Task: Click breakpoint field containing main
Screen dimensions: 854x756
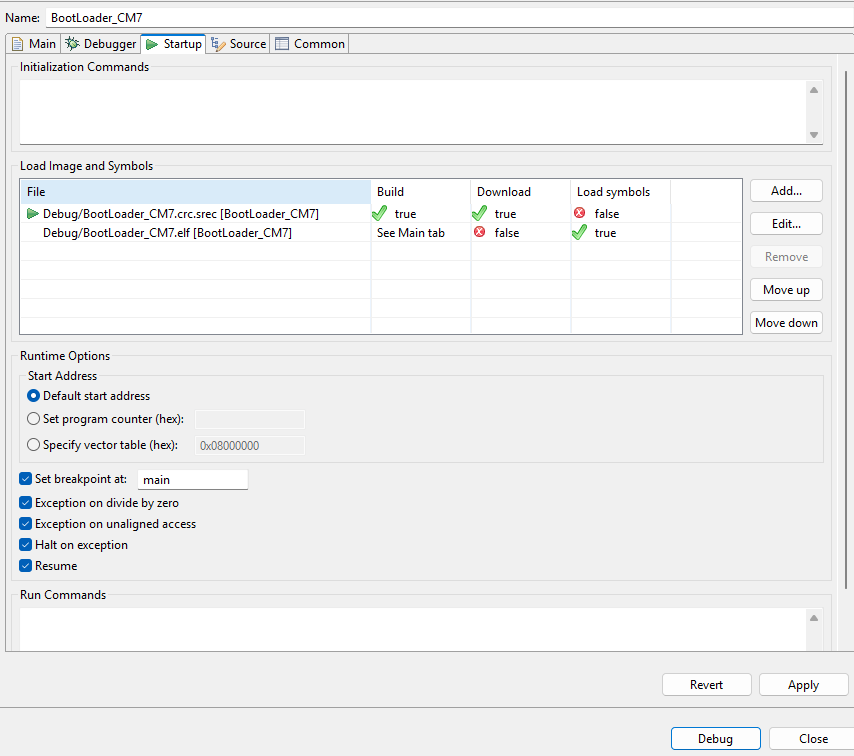Action: [193, 480]
